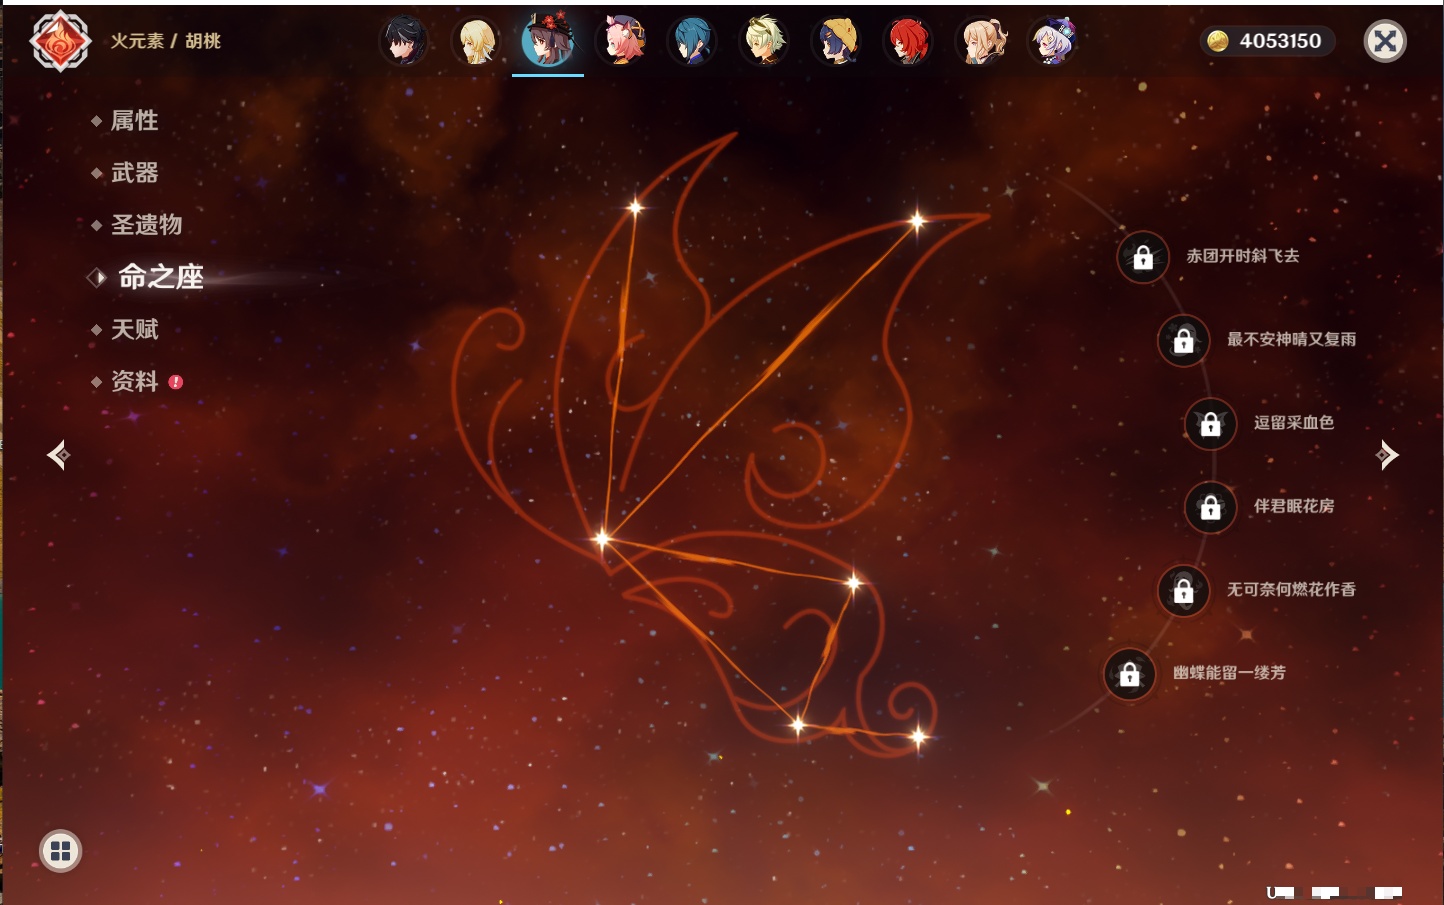Select the highlighted Hu Tao portrait
The width and height of the screenshot is (1444, 905).
coord(548,40)
